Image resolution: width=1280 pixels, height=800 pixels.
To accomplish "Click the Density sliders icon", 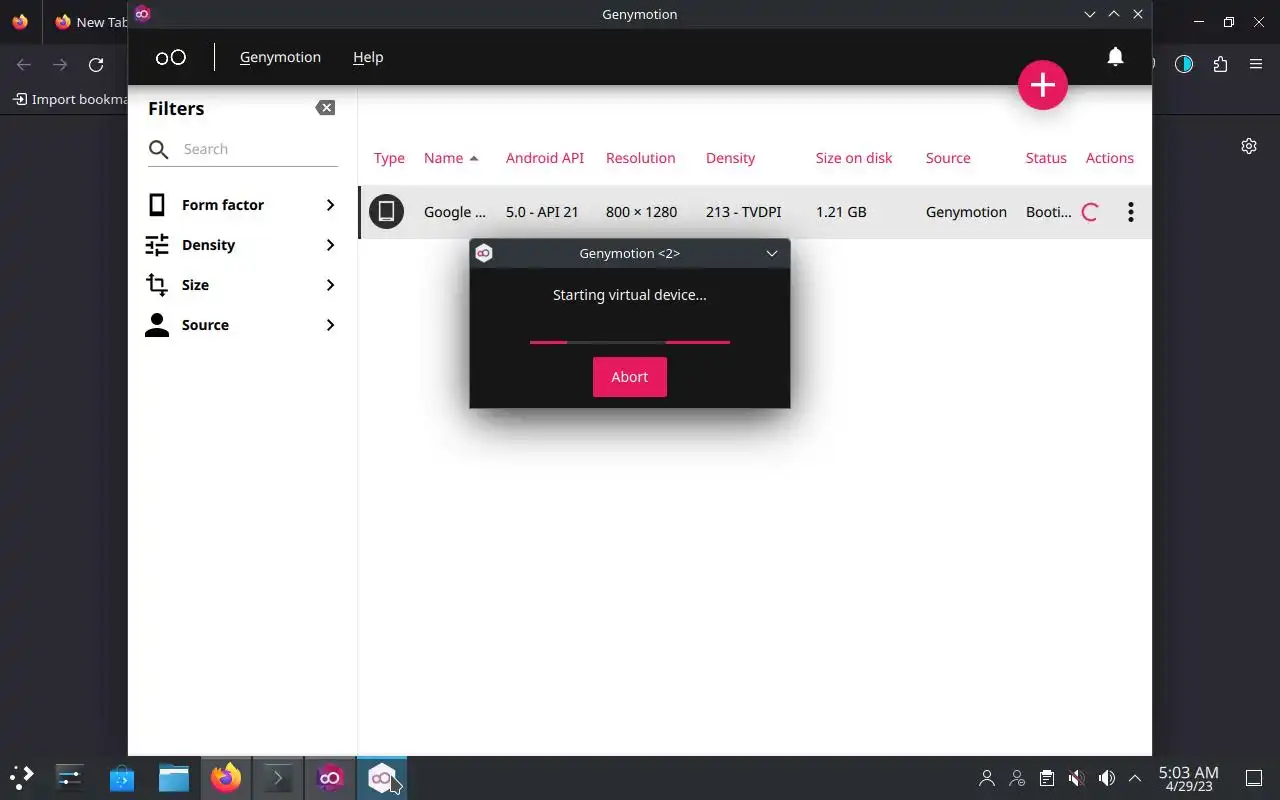I will 157,245.
